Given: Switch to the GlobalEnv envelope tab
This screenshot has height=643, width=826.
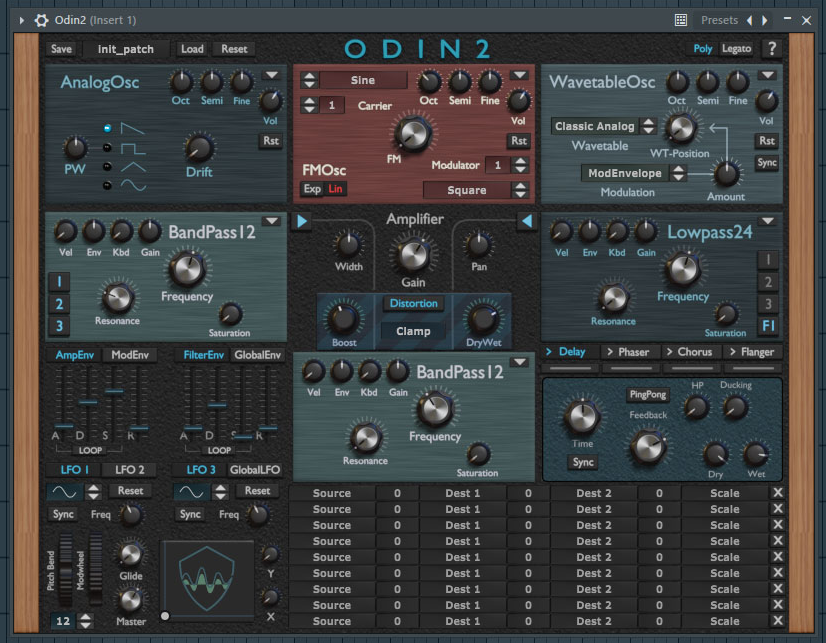Looking at the screenshot, I should 257,355.
